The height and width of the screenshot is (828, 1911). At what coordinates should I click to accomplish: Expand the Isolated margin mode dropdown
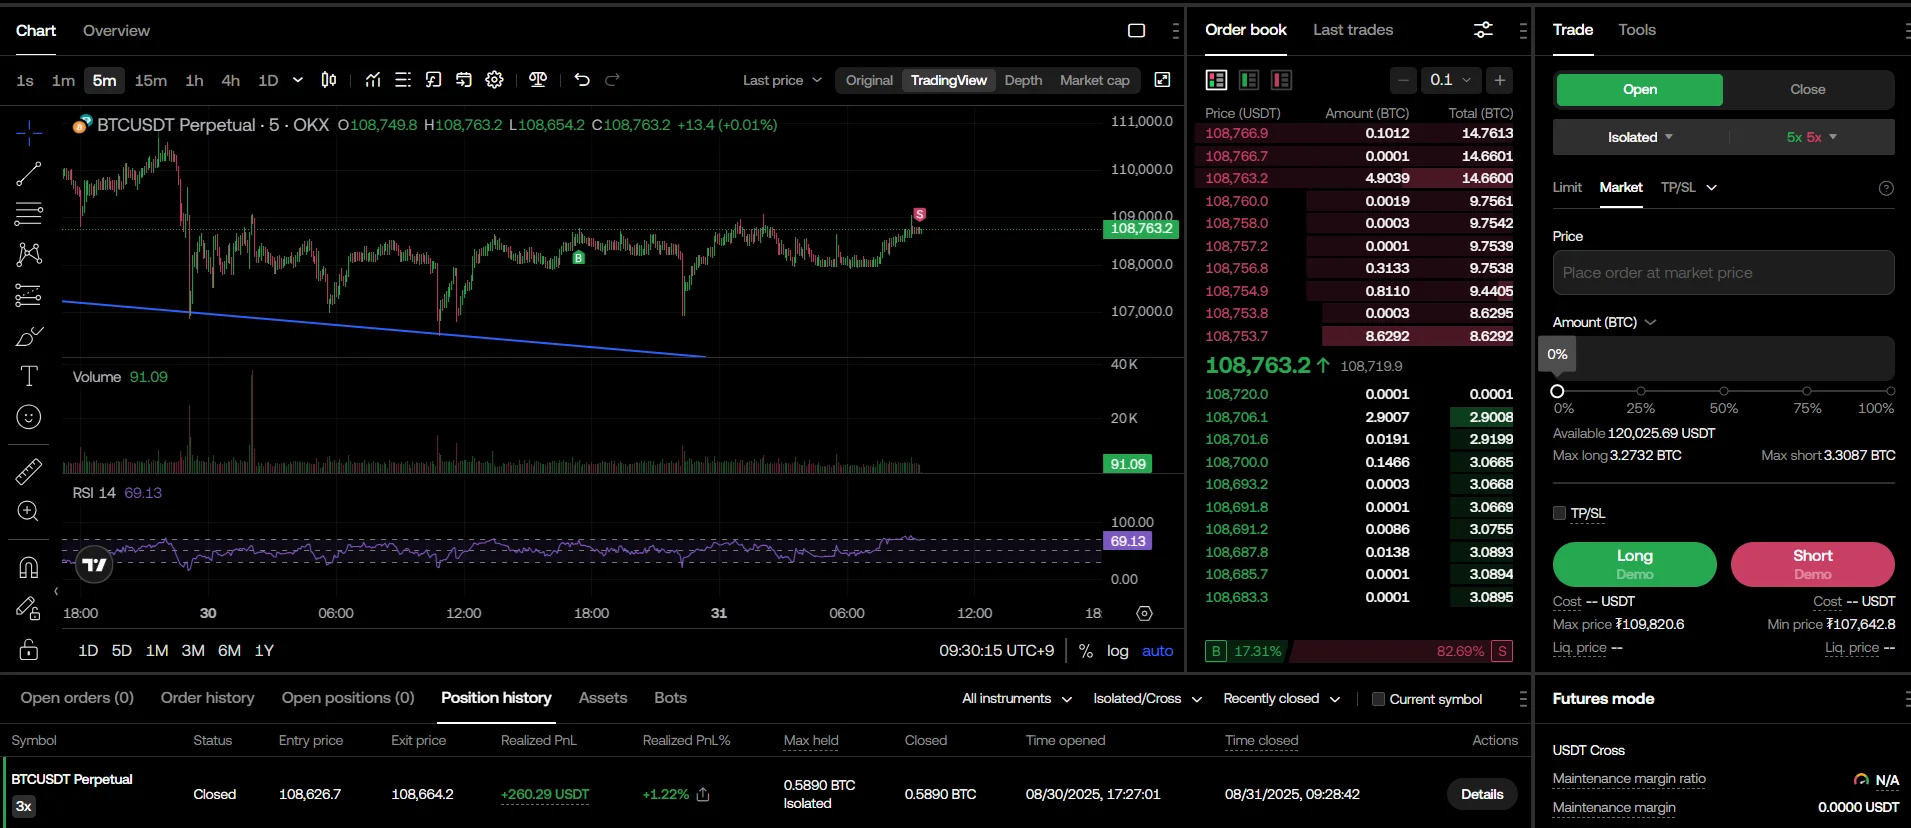[x=1640, y=137]
